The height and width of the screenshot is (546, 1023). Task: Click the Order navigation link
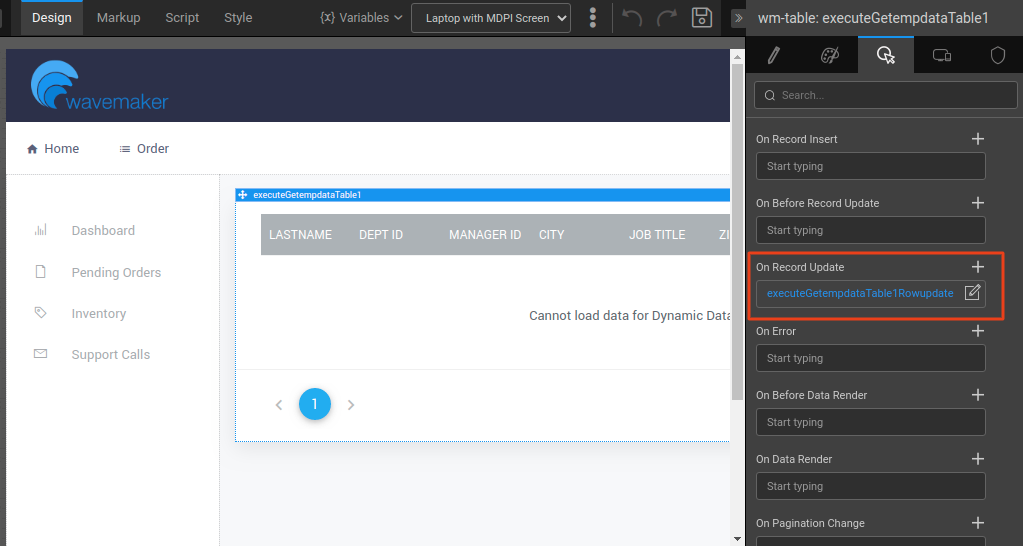(x=144, y=149)
